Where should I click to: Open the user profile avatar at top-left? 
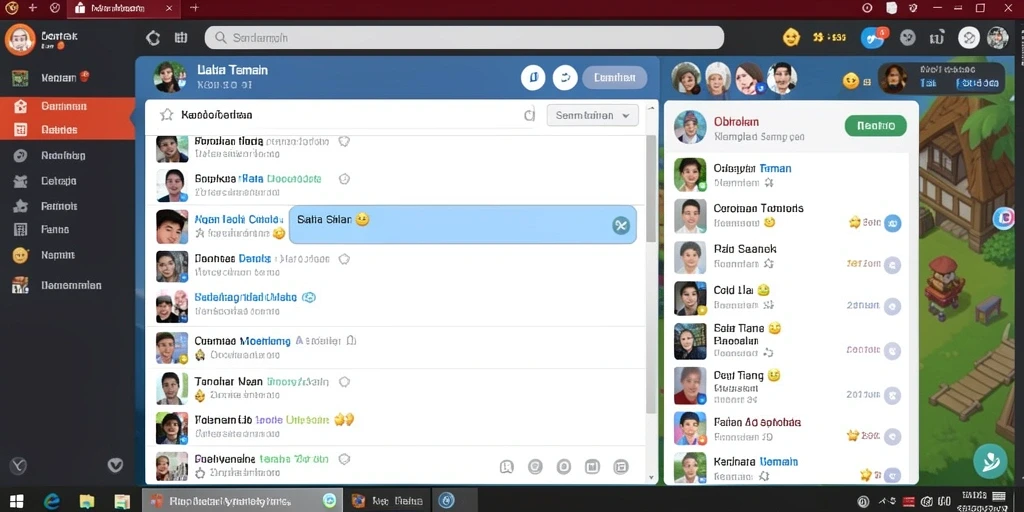[x=20, y=39]
